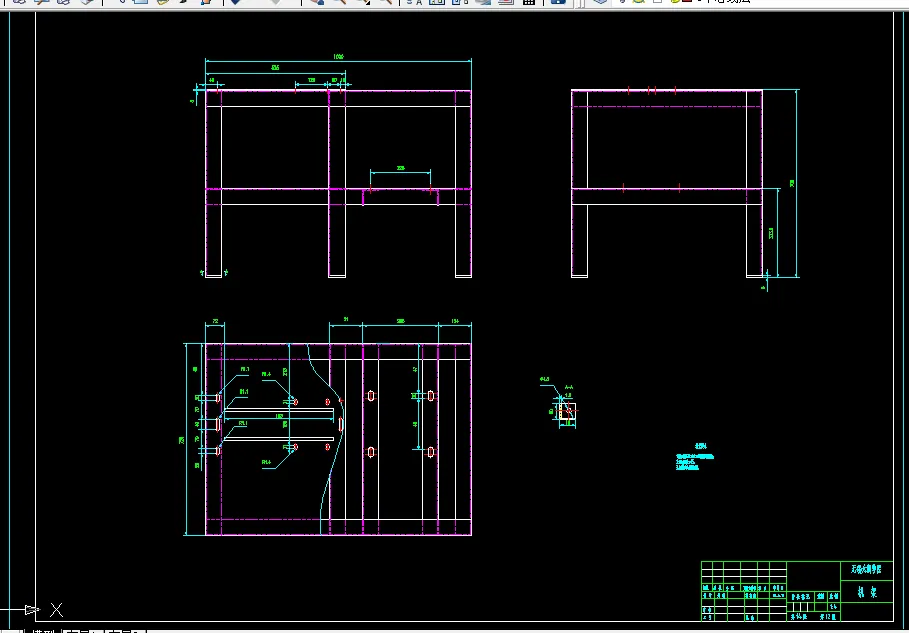
Task: Select the side view overall height dimension text
Action: 792,183
